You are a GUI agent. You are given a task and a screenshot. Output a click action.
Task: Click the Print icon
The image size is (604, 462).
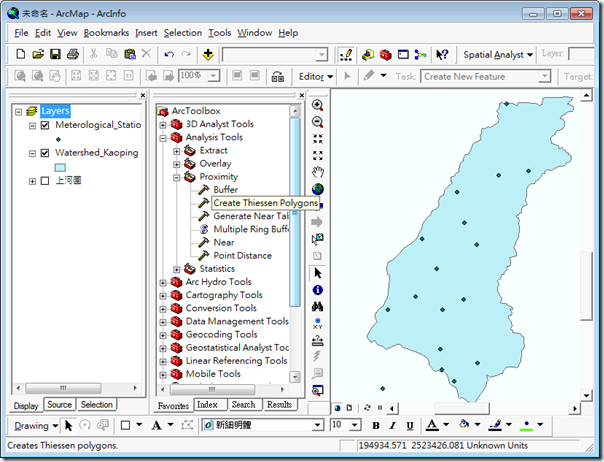click(x=73, y=54)
